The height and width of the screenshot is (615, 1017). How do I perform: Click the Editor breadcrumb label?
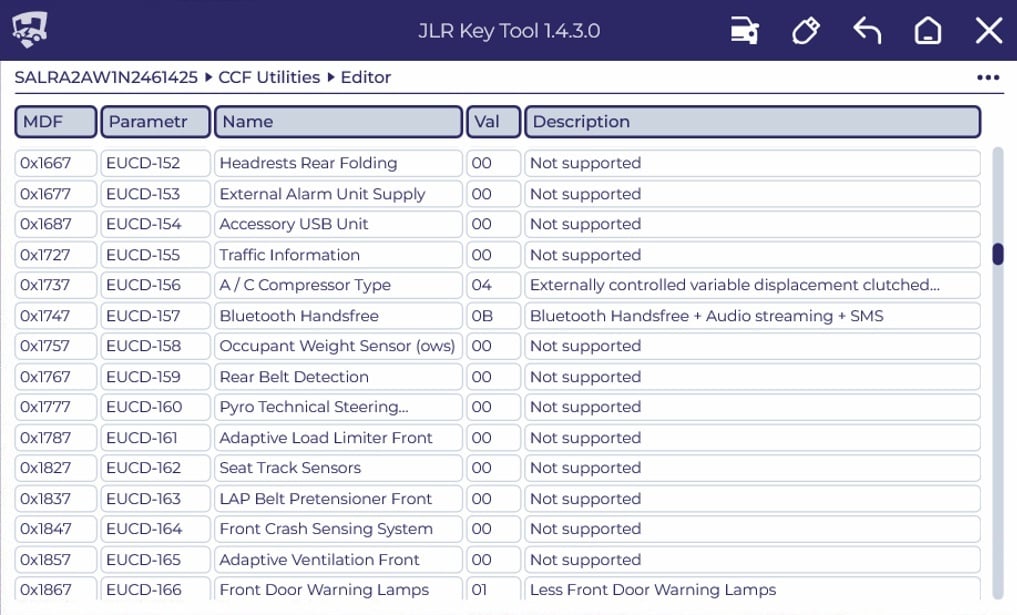(x=365, y=77)
